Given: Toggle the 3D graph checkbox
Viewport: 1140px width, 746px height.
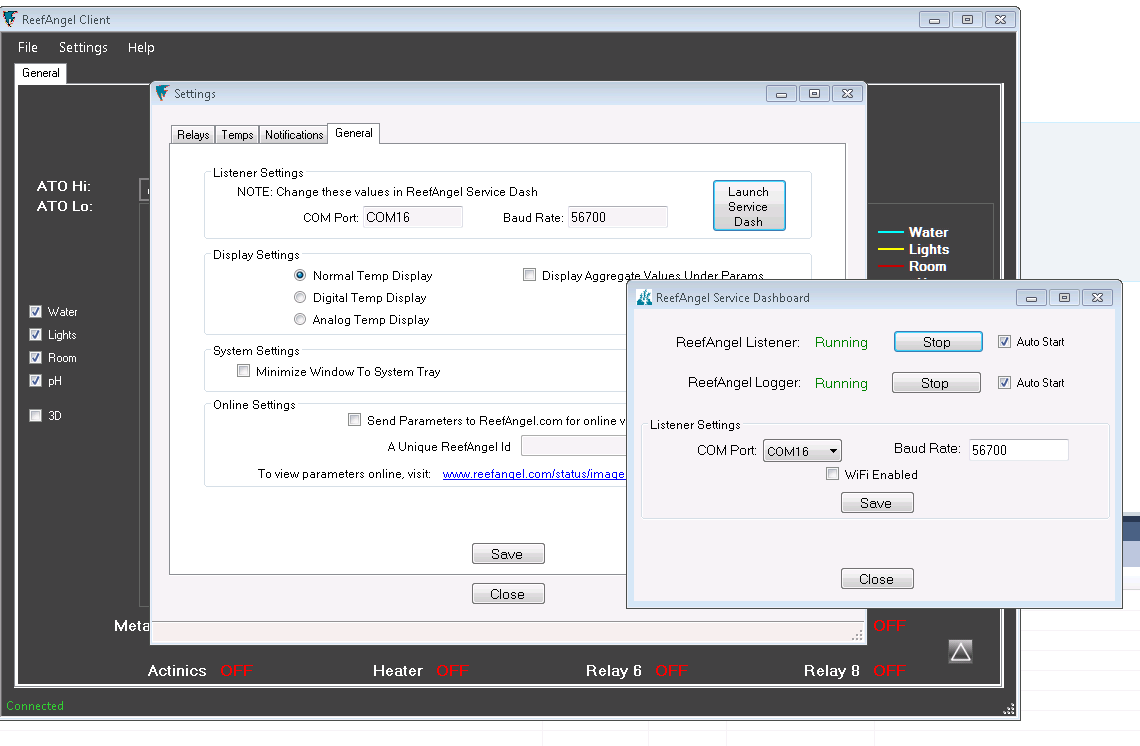Looking at the screenshot, I should coord(36,416).
